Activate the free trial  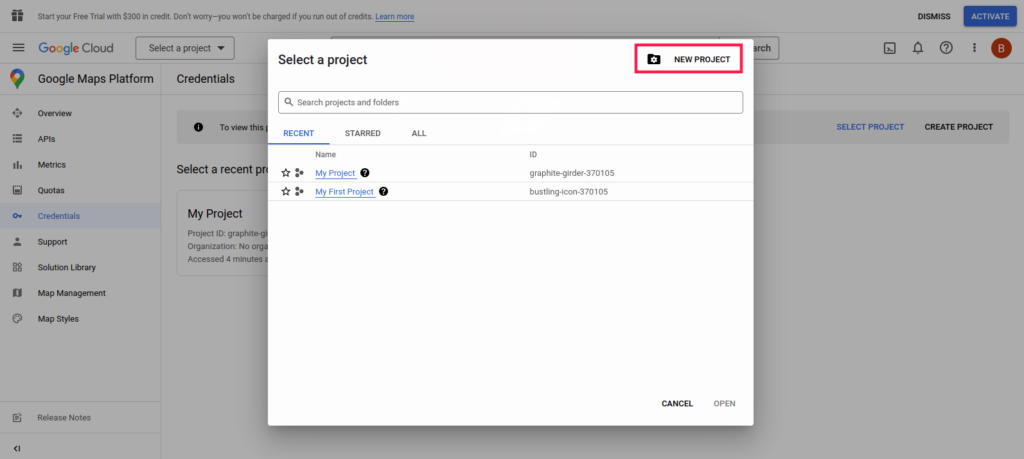click(x=990, y=16)
